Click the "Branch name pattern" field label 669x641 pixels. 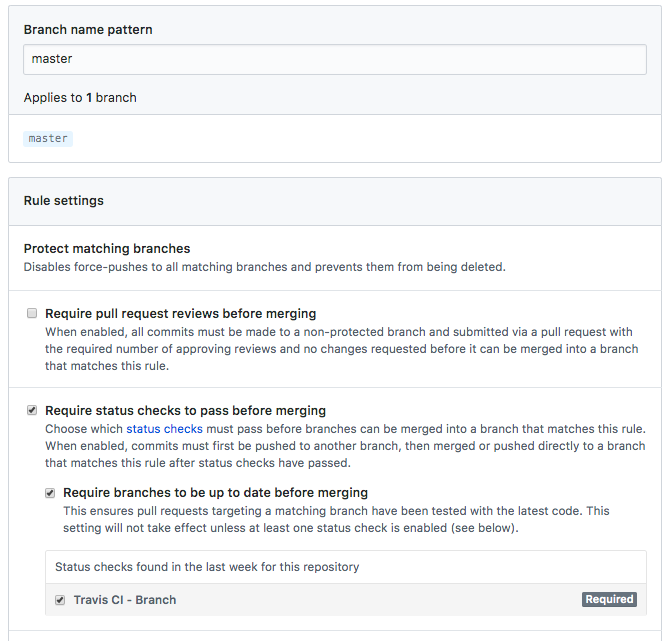click(x=88, y=30)
